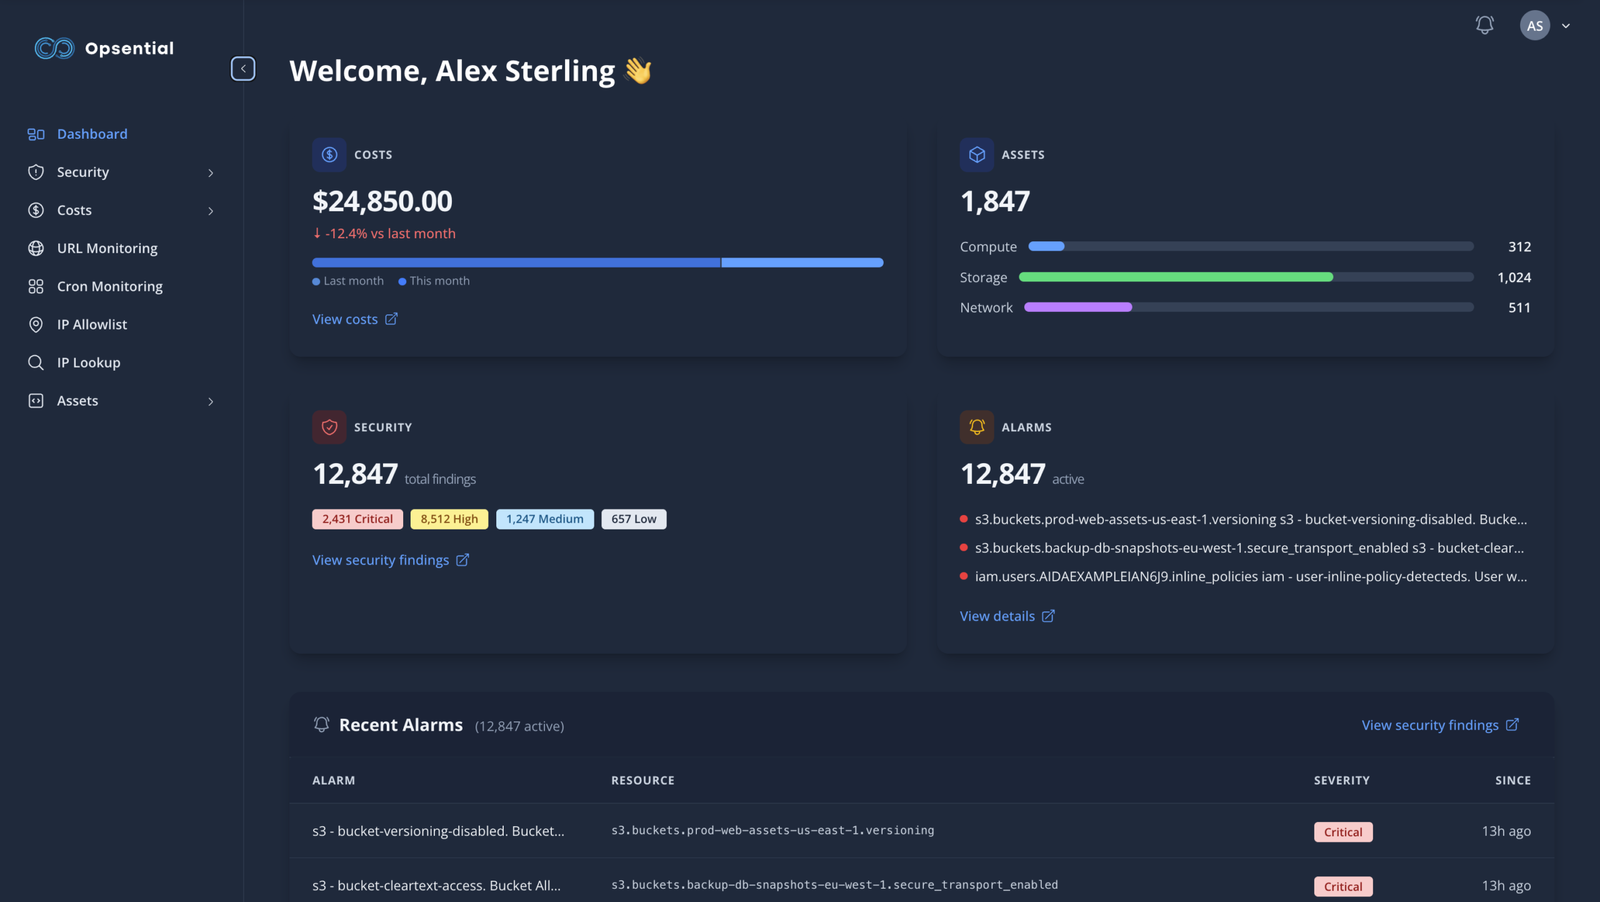1600x902 pixels.
Task: Click the AS user avatar
Action: click(1534, 26)
